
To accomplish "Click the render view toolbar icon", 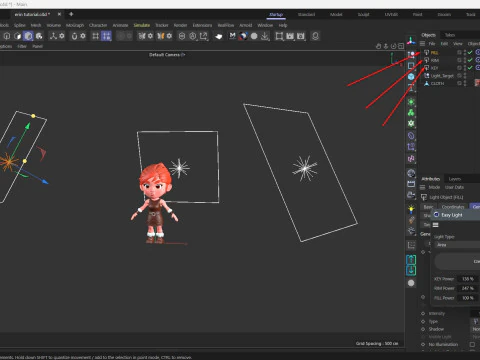I will (279, 36).
